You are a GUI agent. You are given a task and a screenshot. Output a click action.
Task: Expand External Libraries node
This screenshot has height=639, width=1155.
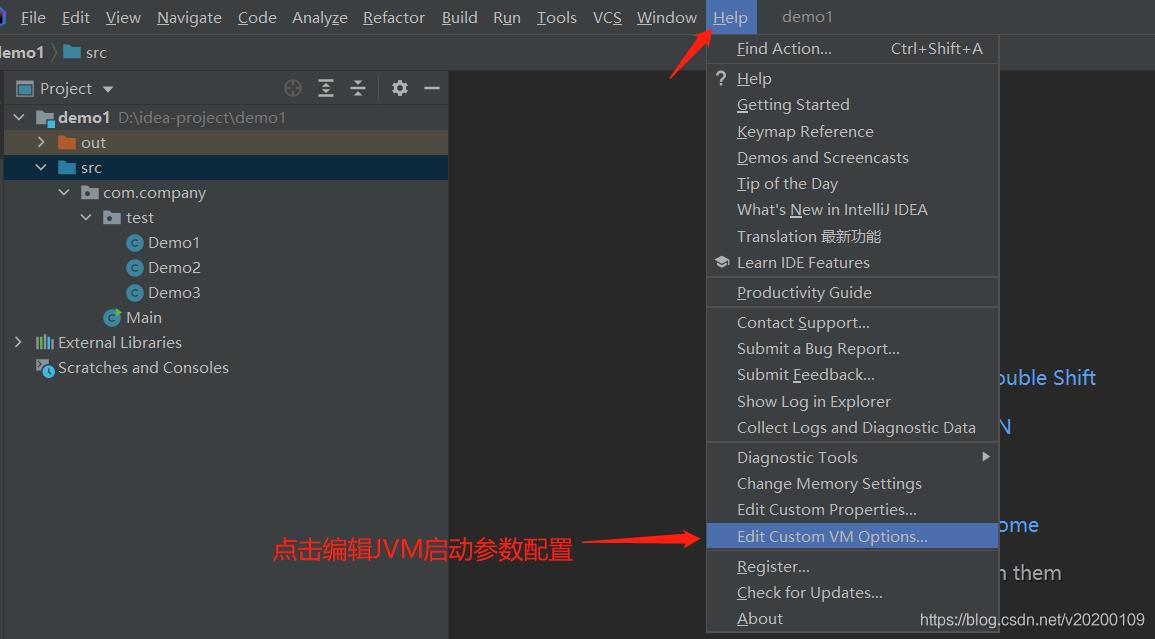18,342
